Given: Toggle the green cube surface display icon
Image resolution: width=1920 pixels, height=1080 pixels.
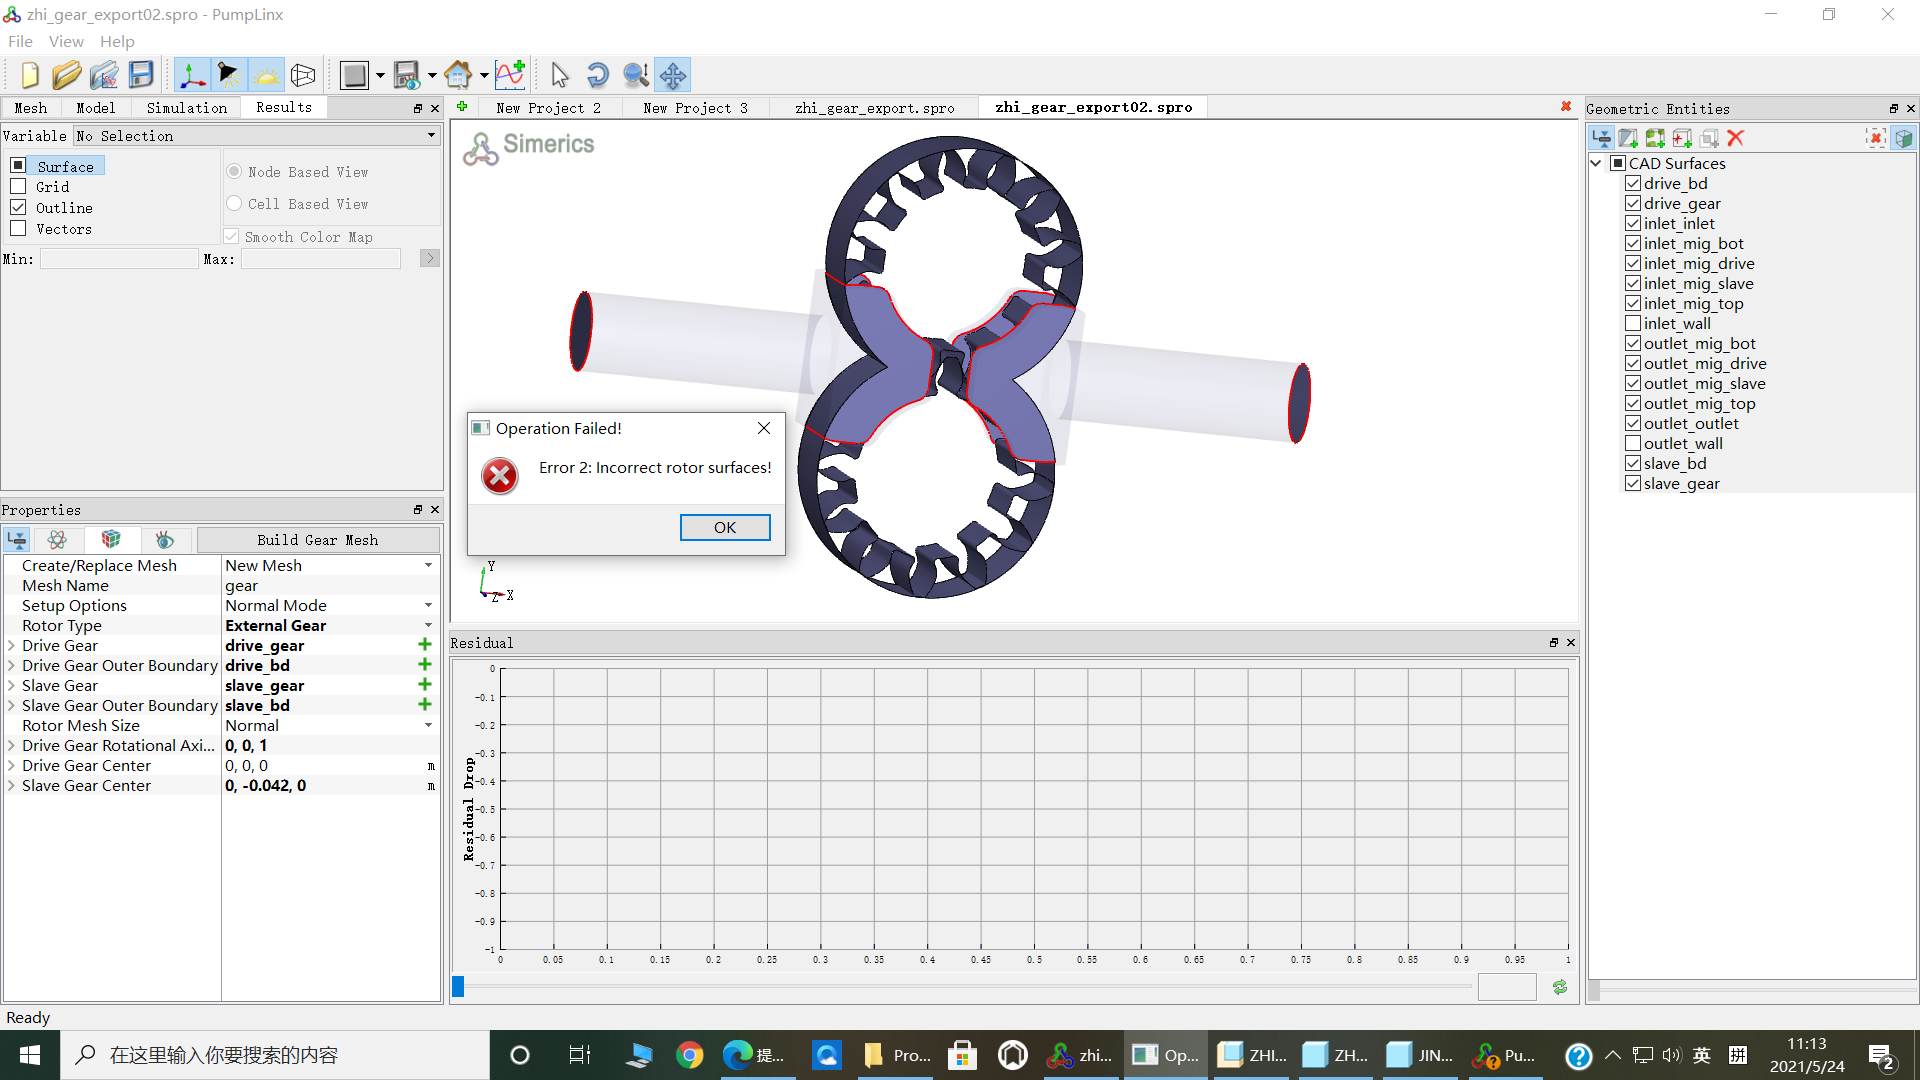Looking at the screenshot, I should [x=1903, y=138].
